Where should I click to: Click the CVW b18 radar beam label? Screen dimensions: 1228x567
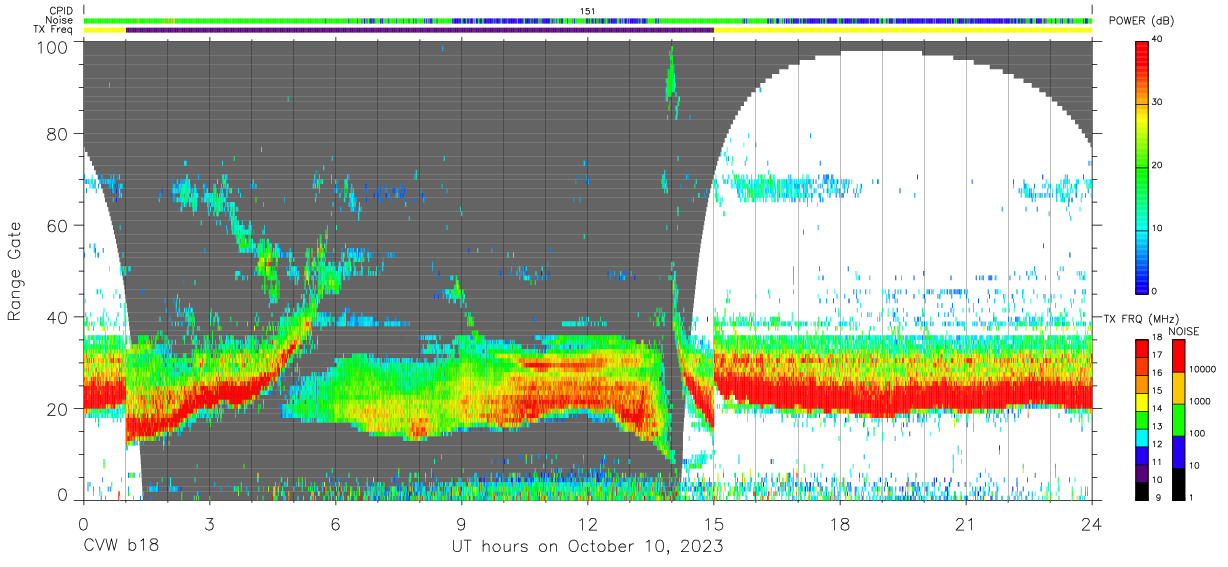coord(121,547)
